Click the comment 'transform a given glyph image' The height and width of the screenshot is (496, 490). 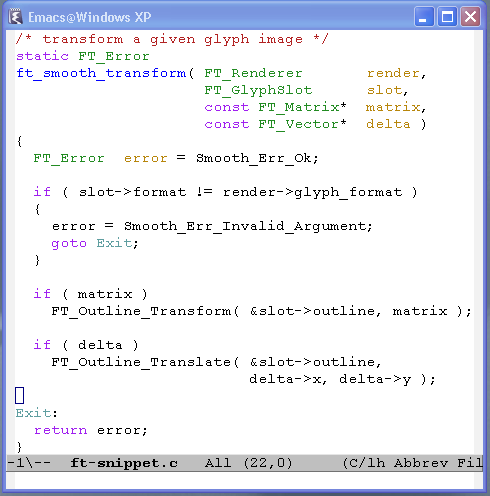point(173,40)
